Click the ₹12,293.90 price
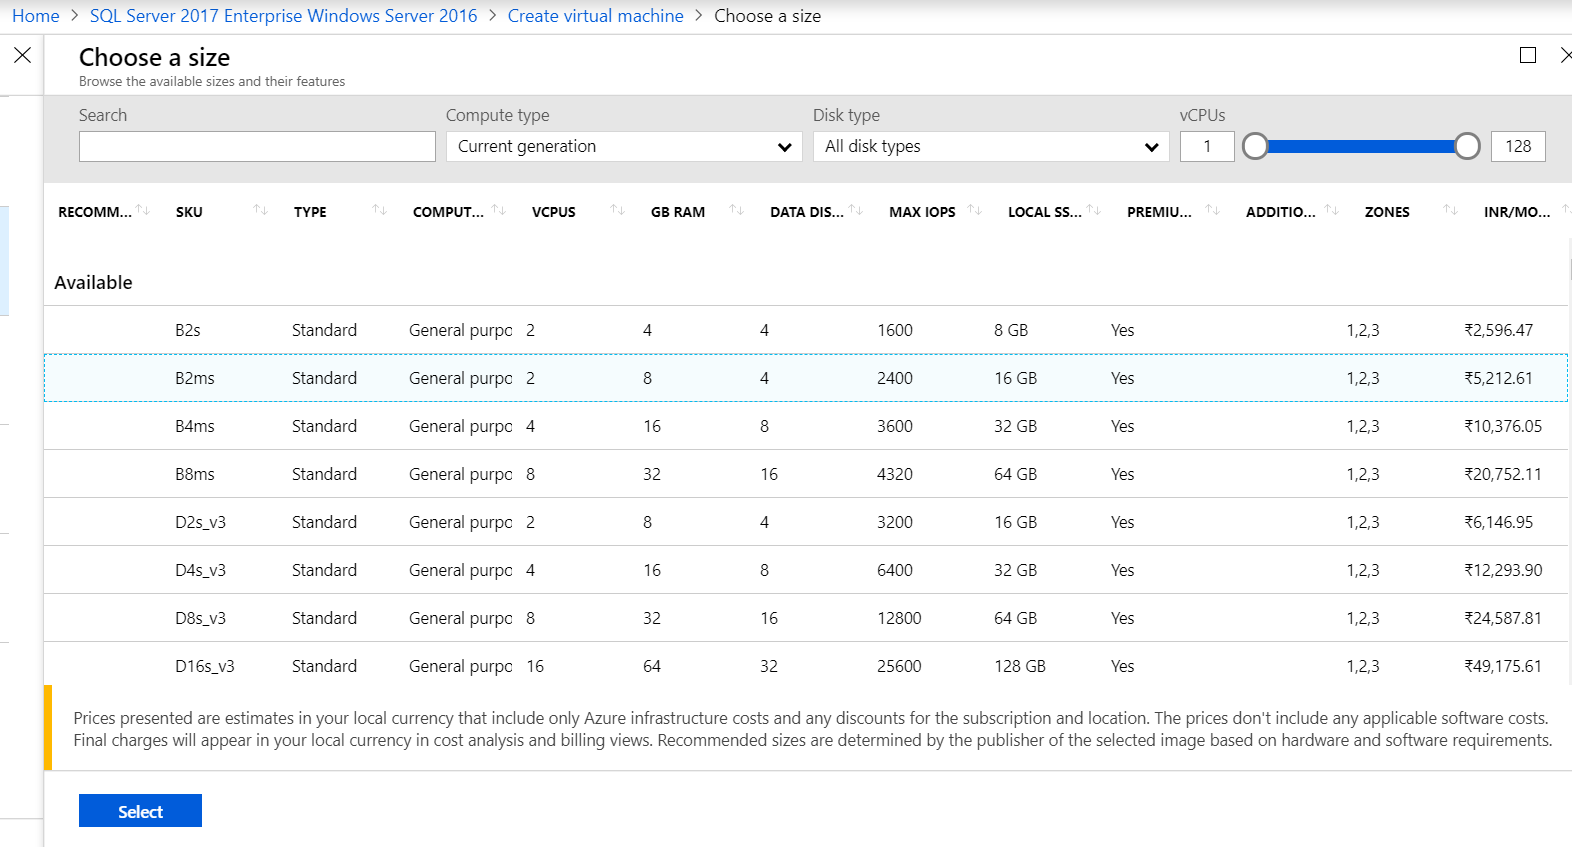 pyautogui.click(x=1503, y=570)
